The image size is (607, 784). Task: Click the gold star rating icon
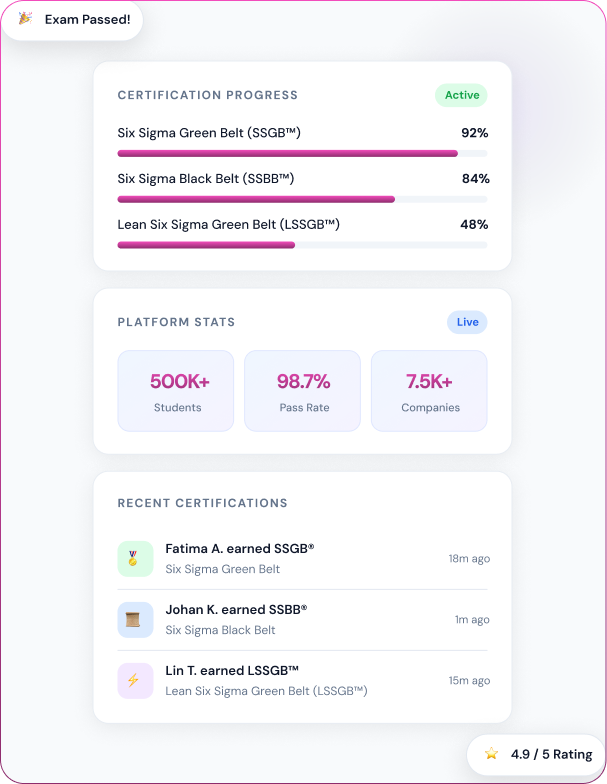(492, 754)
